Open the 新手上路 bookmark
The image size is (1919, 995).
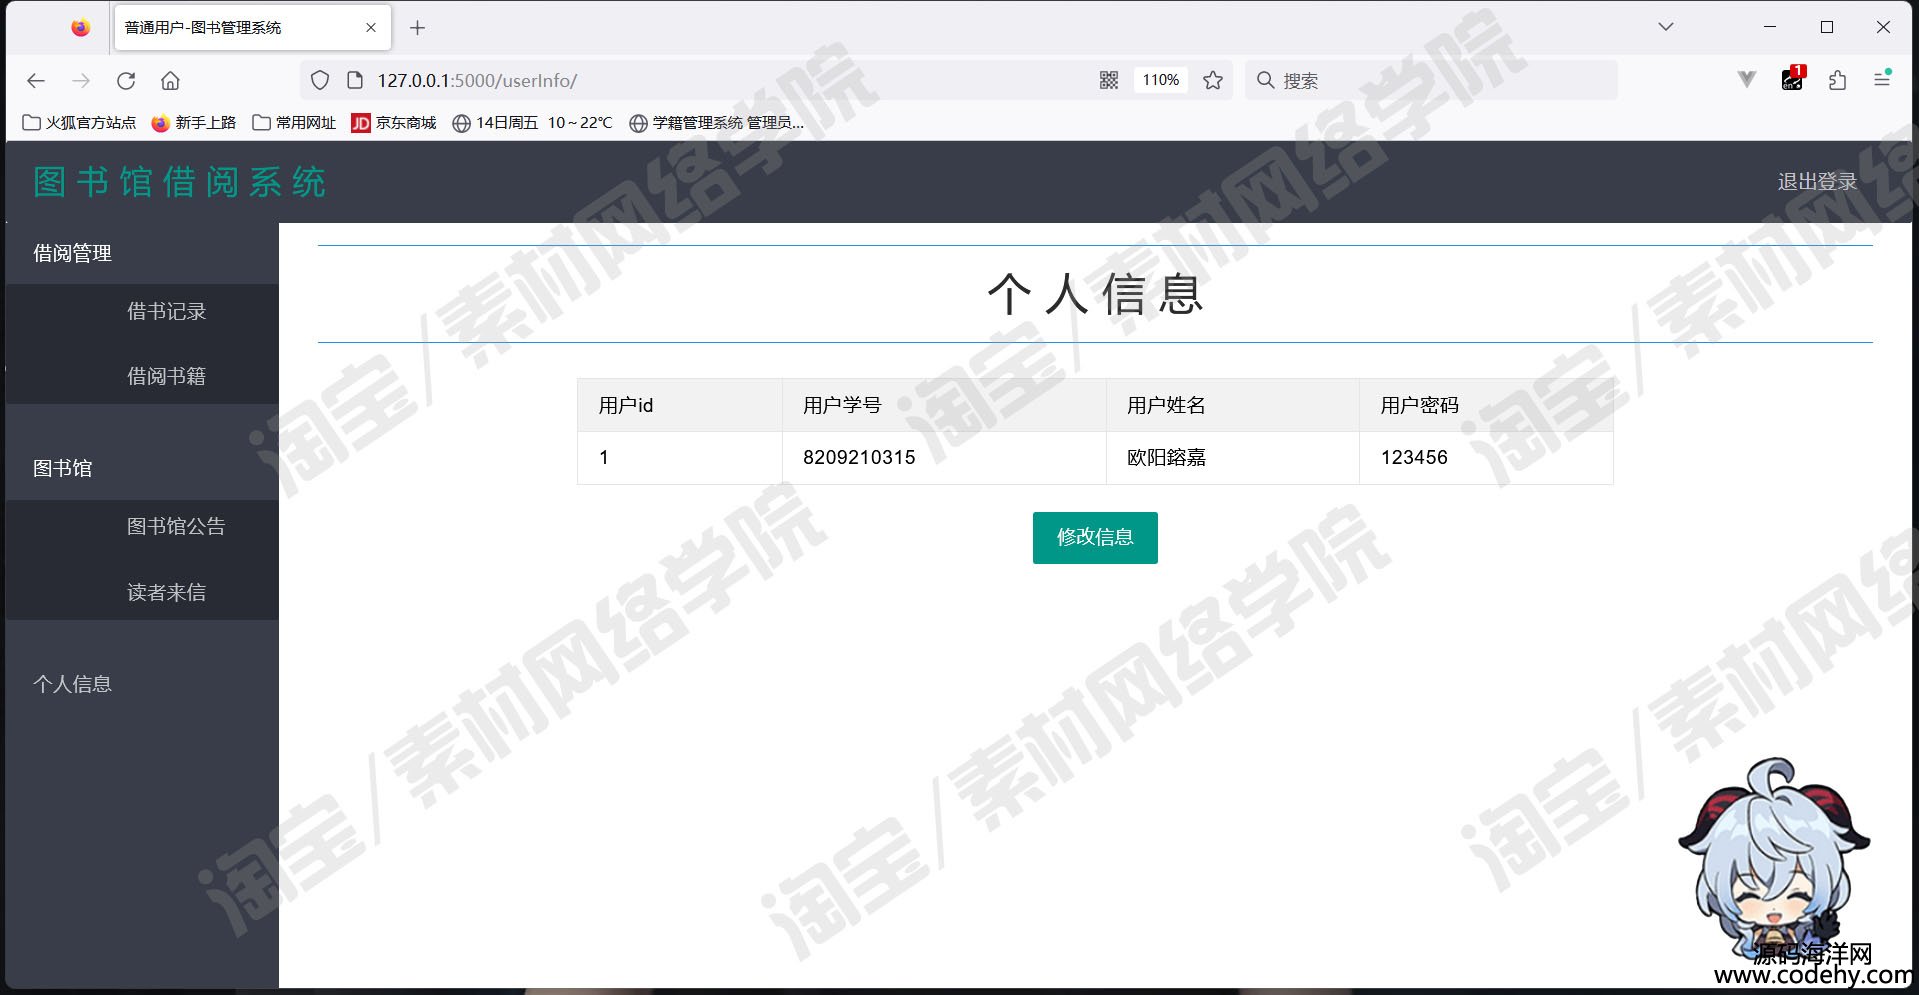point(194,123)
